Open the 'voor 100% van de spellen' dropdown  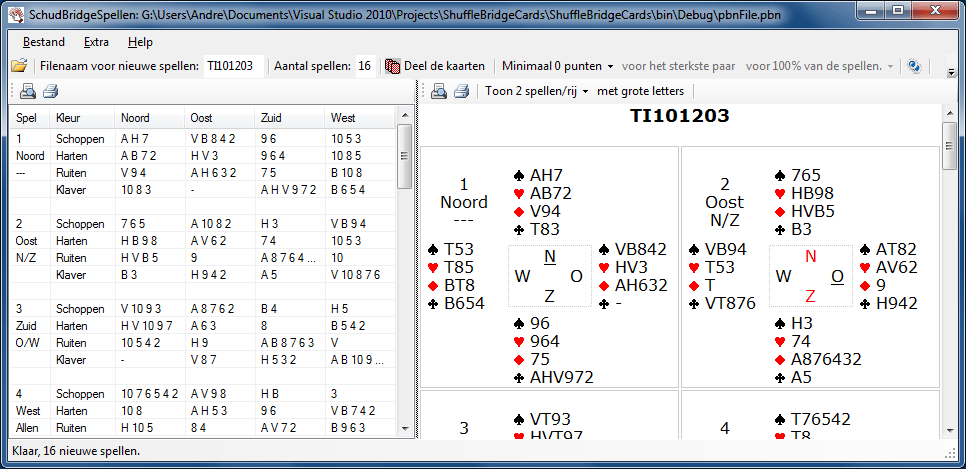(x=820, y=67)
